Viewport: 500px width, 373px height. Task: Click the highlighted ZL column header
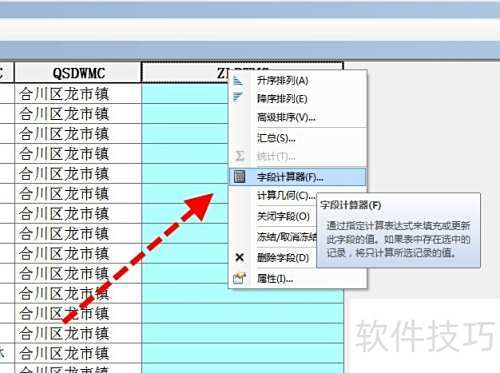click(x=185, y=72)
